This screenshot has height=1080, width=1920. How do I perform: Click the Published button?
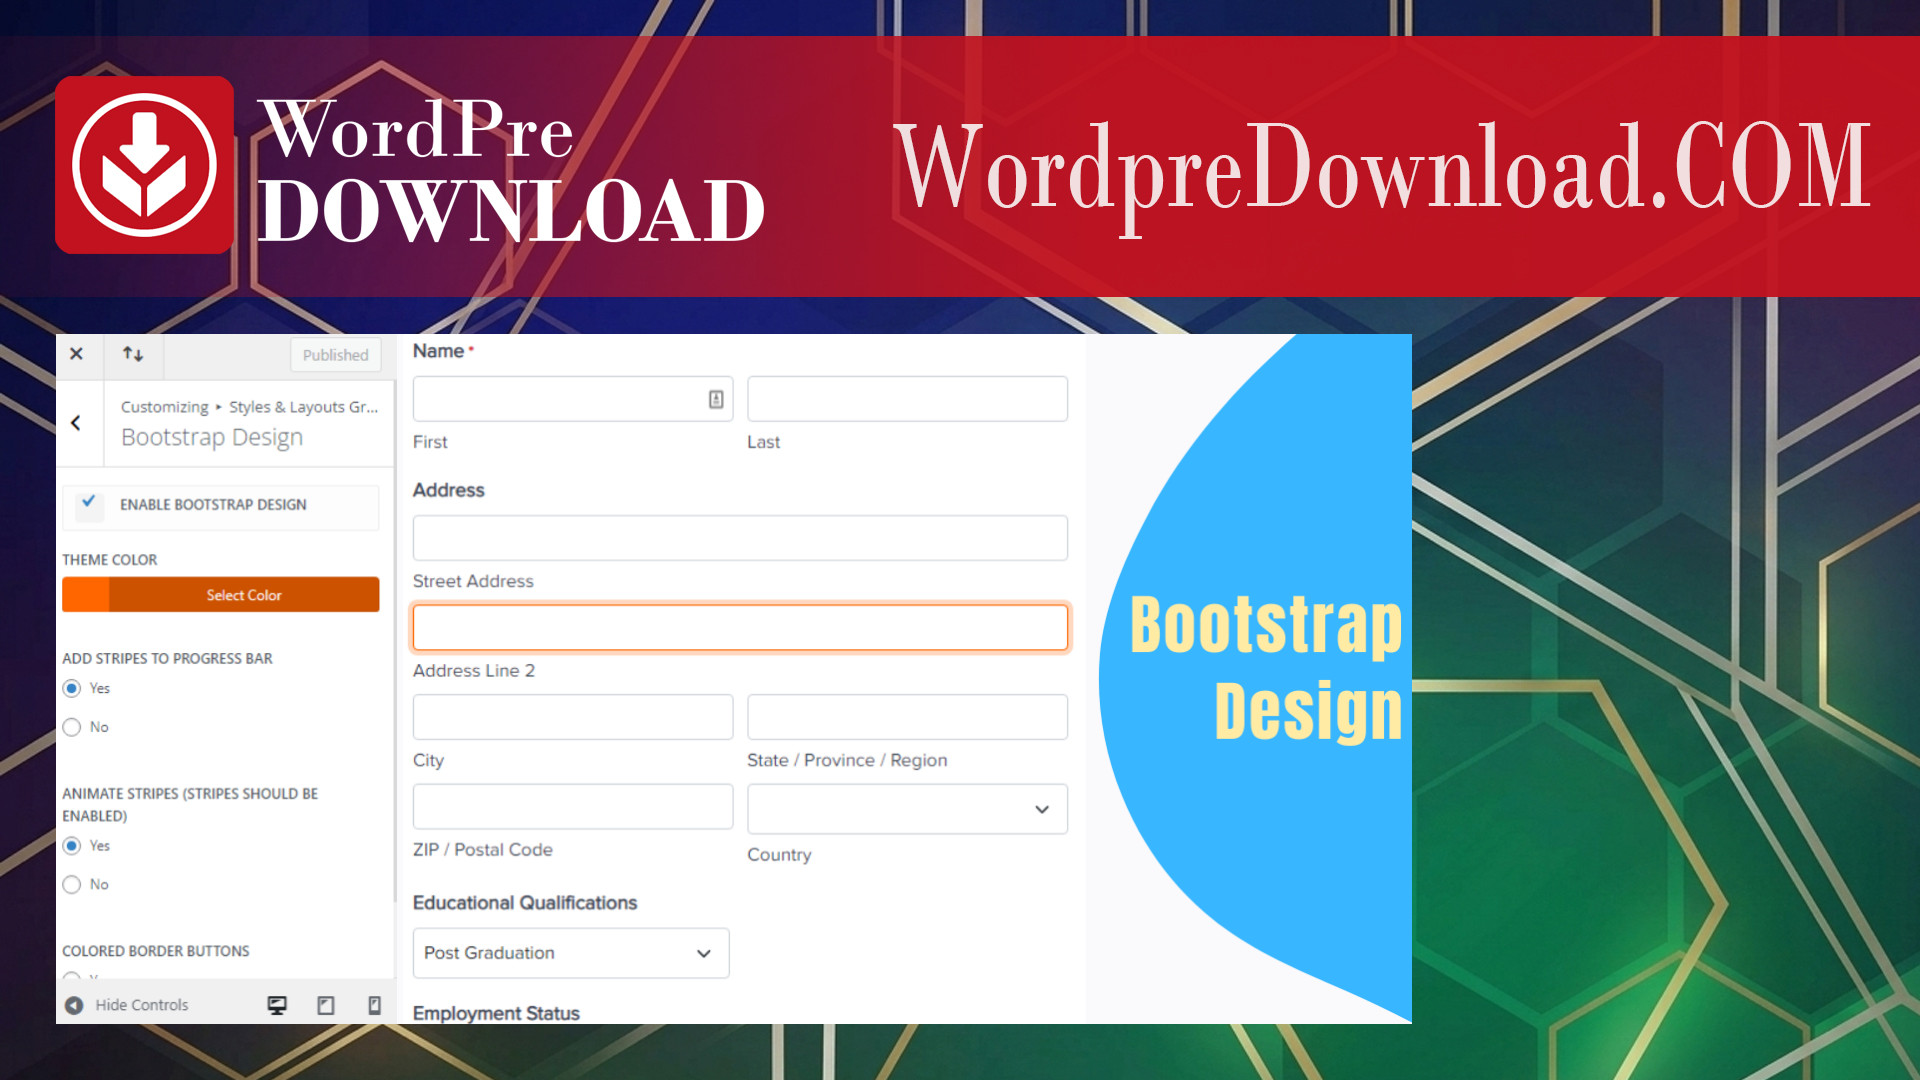[335, 355]
